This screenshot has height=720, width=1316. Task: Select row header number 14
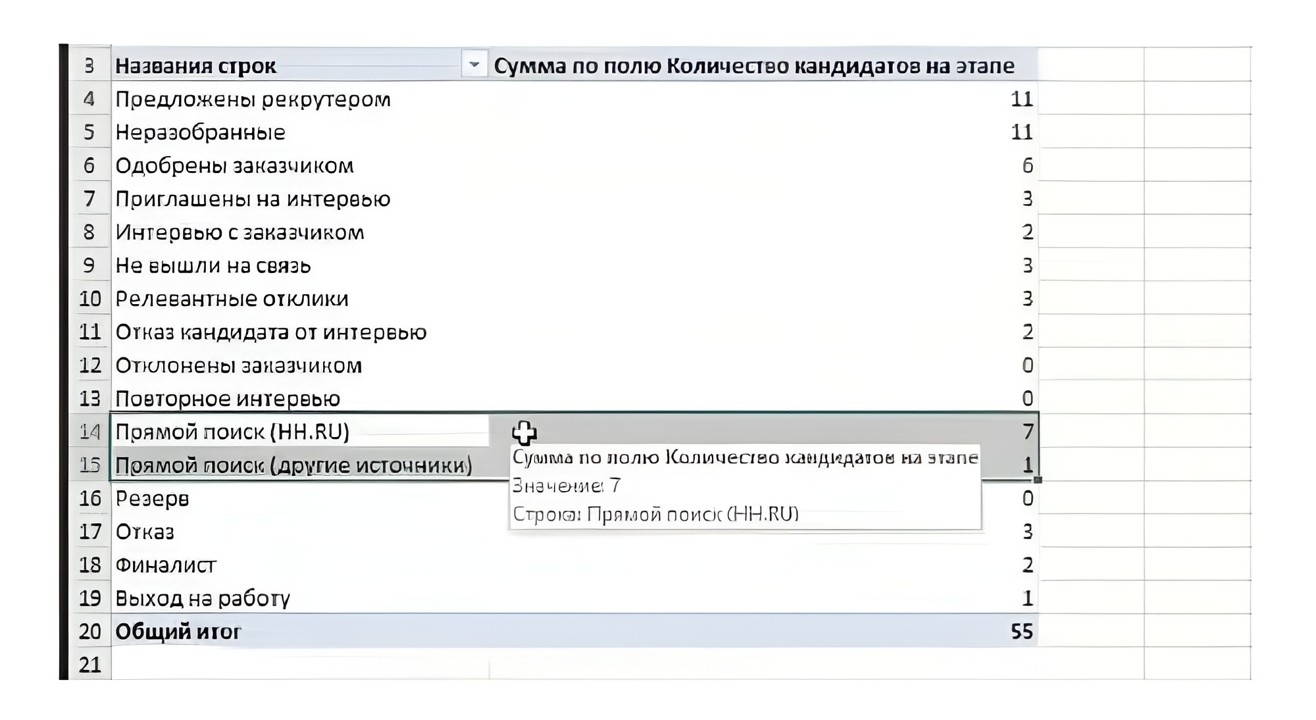tap(89, 432)
